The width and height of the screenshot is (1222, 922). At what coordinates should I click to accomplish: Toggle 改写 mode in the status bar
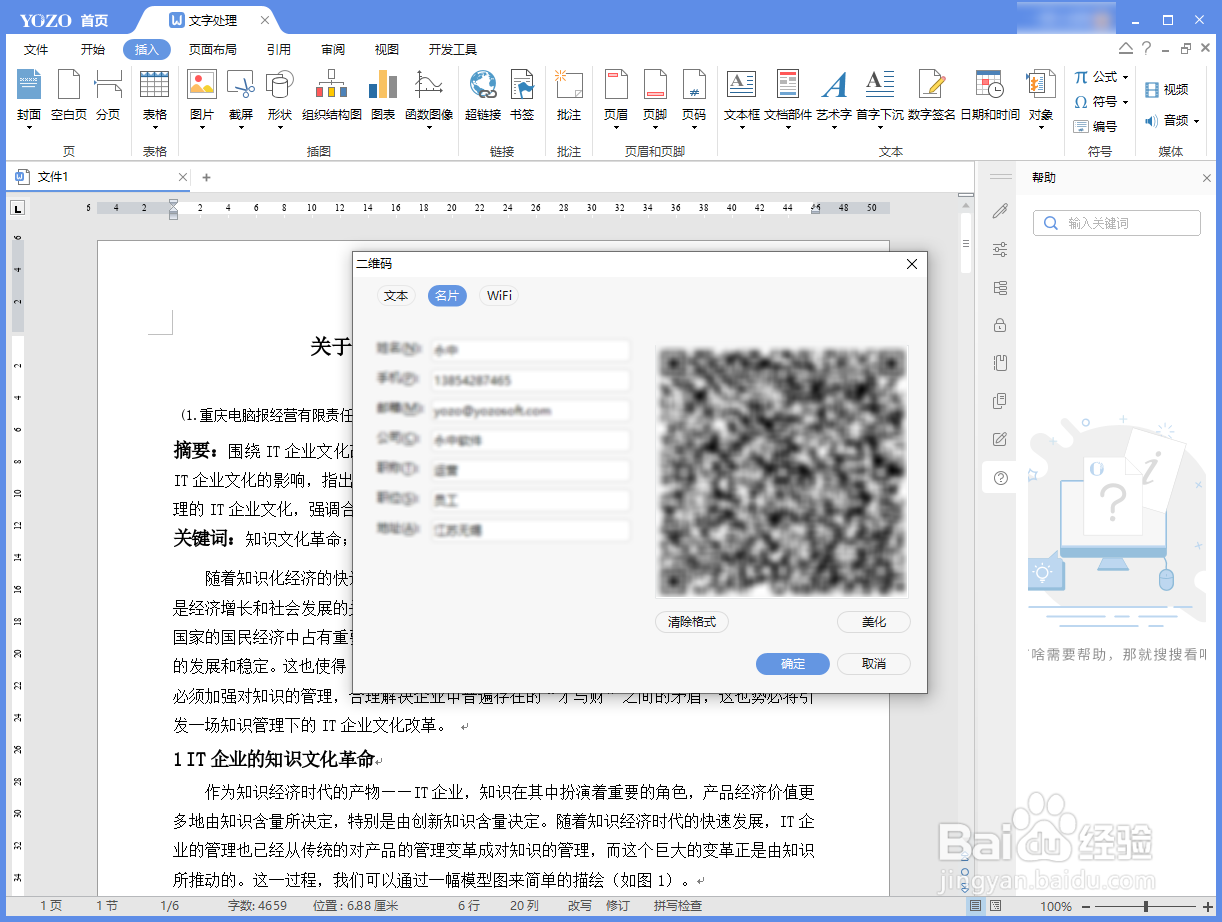click(x=580, y=906)
